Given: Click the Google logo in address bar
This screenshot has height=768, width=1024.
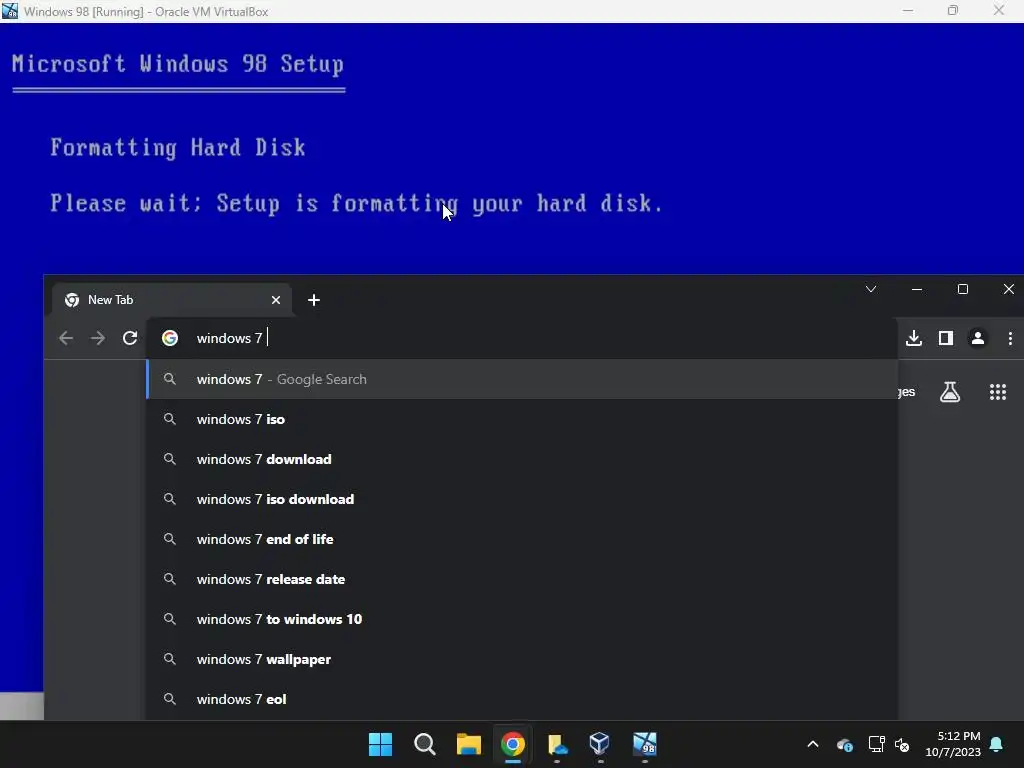Looking at the screenshot, I should pos(170,338).
